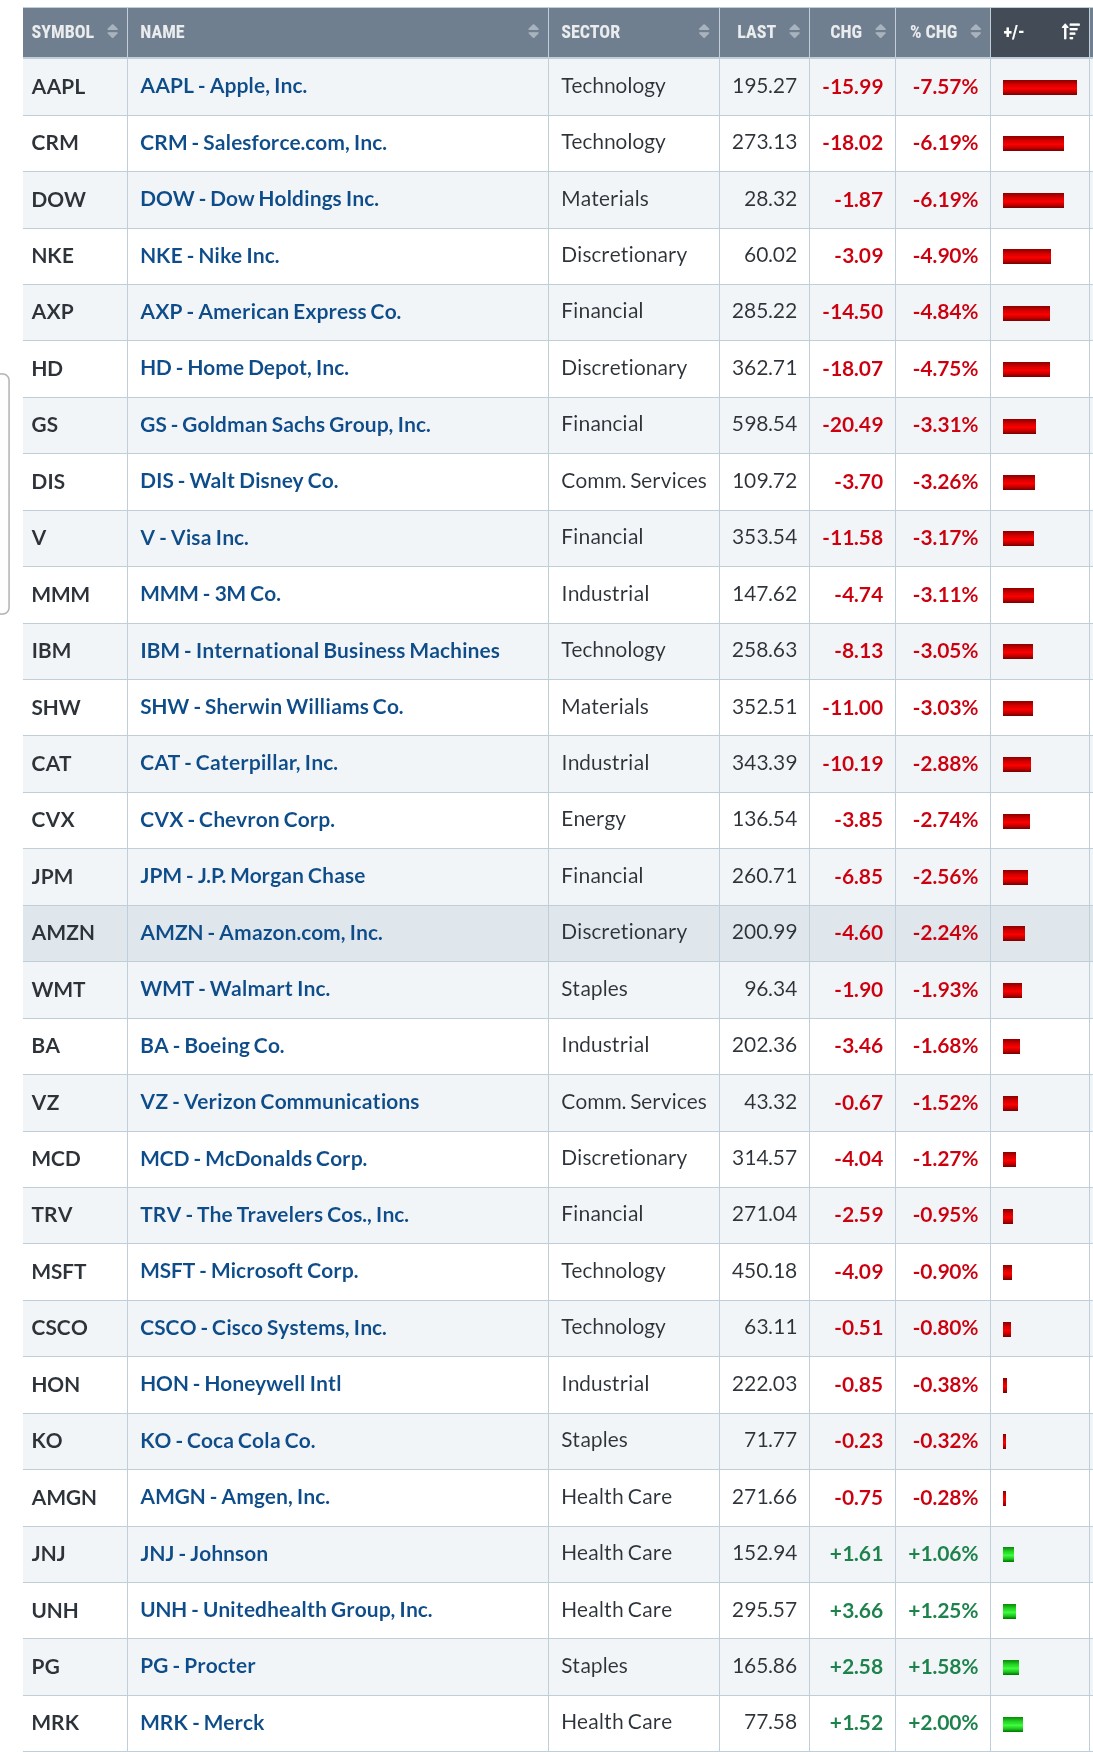Open VZ - Verizon Communications link
The image size is (1093, 1752).
(x=280, y=1102)
